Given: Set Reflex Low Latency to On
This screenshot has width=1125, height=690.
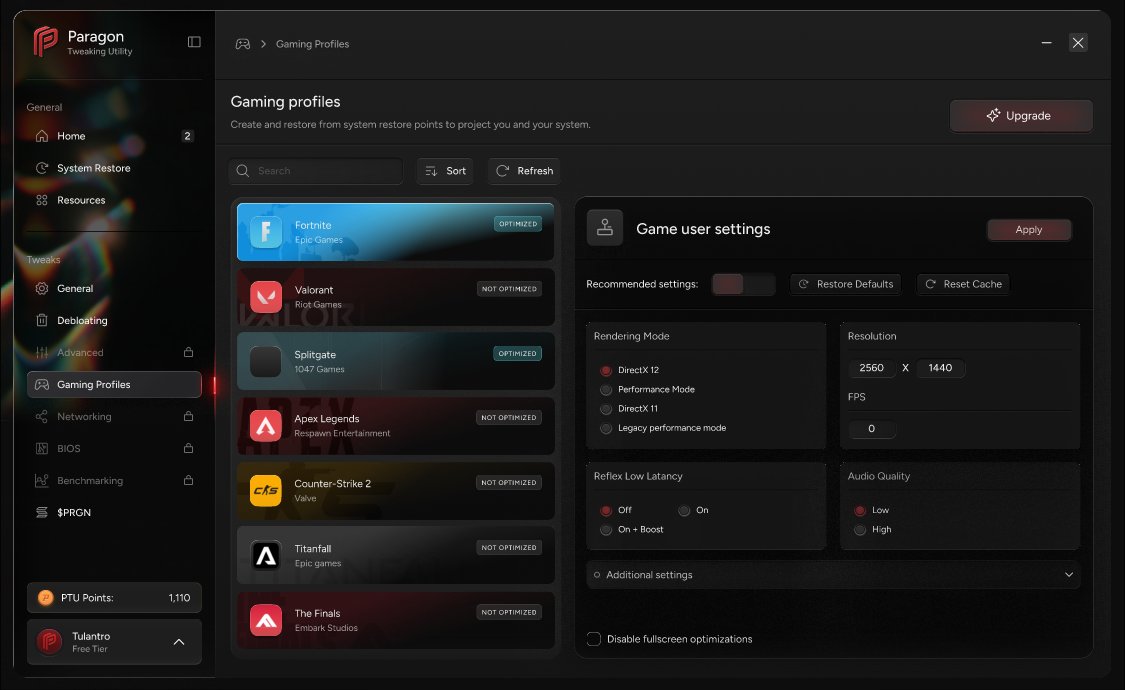Looking at the screenshot, I should coord(684,511).
